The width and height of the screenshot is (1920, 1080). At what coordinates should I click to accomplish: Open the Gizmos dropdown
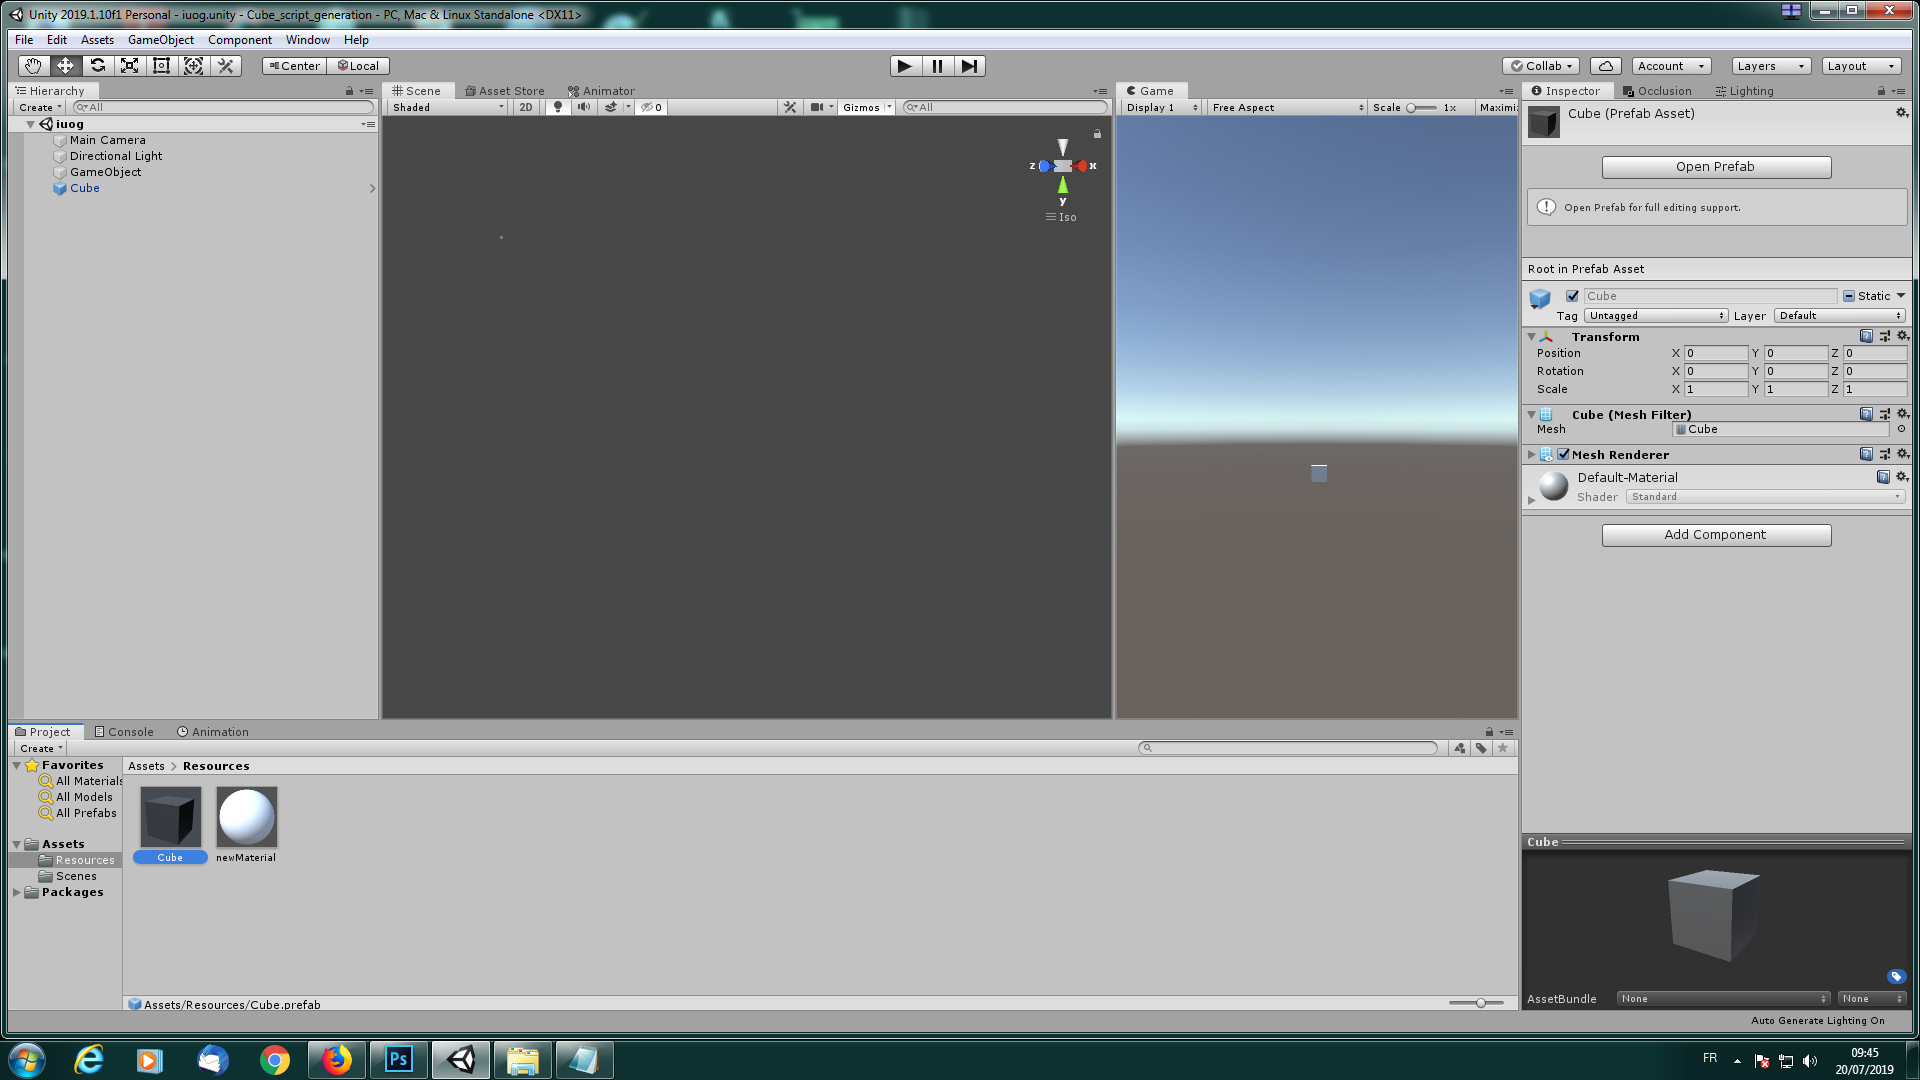(x=866, y=107)
